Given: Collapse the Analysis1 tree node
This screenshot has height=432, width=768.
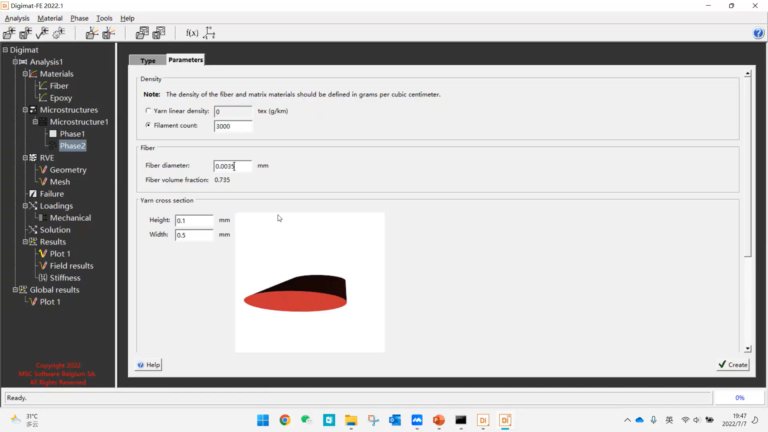Looking at the screenshot, I should tap(15, 62).
